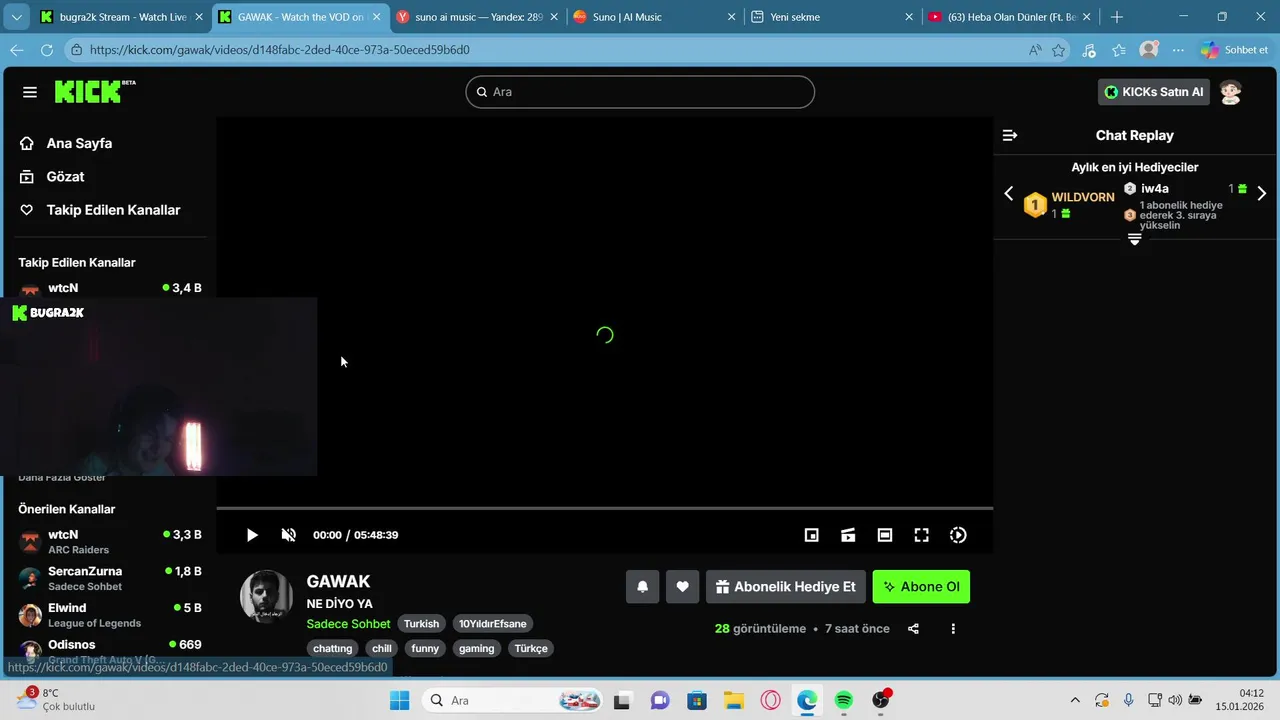
Task: Open a new browser tab
Action: point(1117,17)
